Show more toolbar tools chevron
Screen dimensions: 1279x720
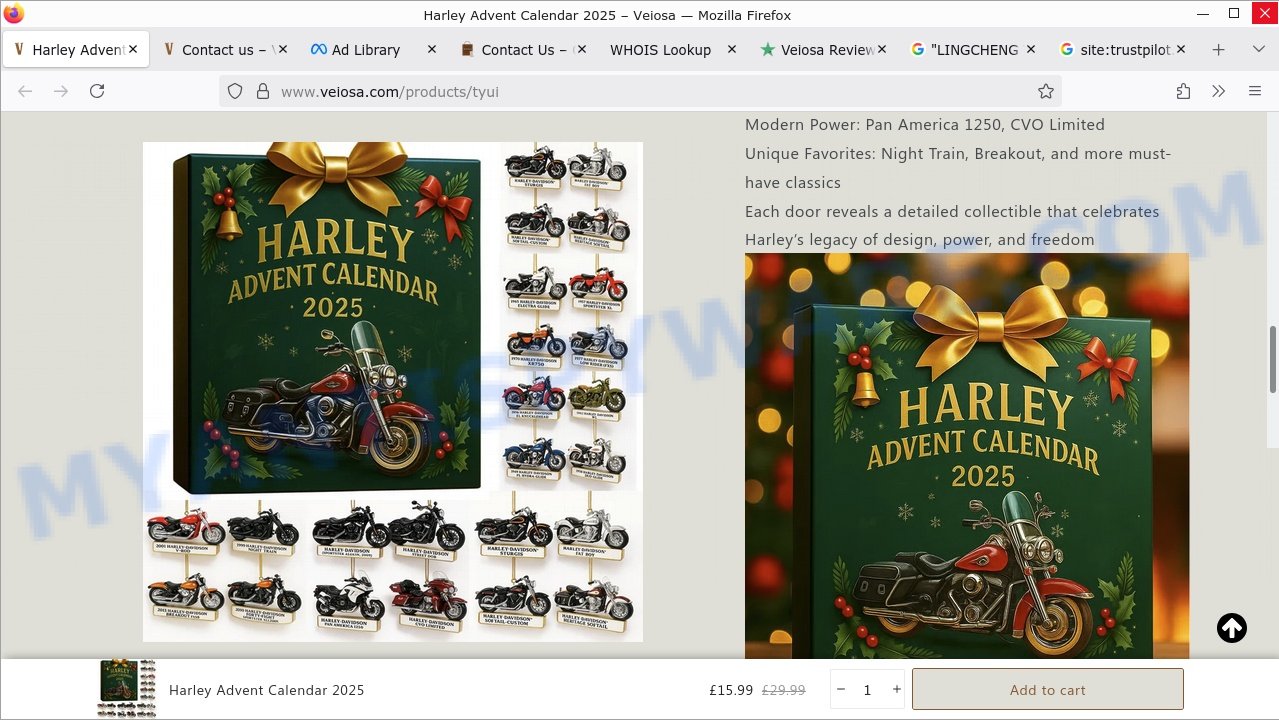[x=1218, y=91]
